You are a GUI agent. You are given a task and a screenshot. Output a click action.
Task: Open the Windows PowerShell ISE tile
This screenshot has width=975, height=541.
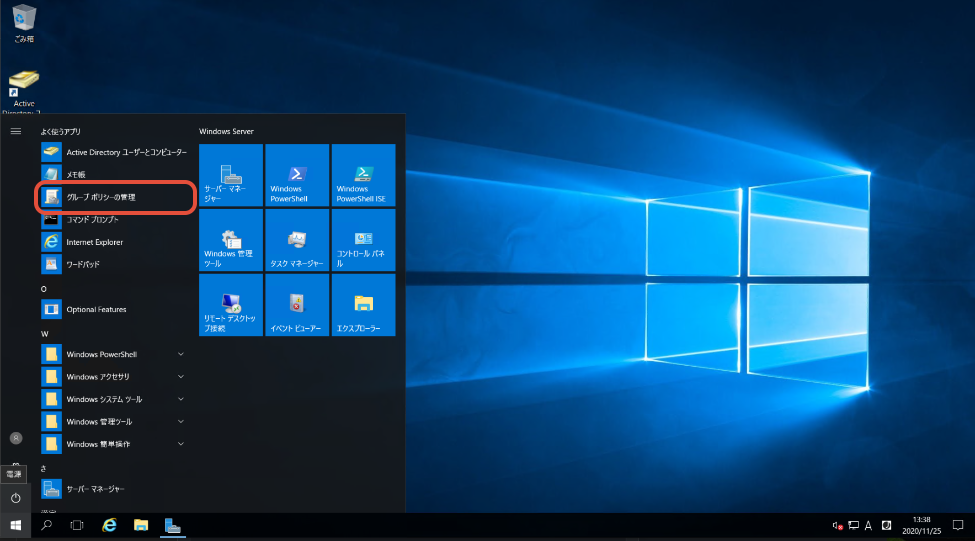(x=364, y=175)
